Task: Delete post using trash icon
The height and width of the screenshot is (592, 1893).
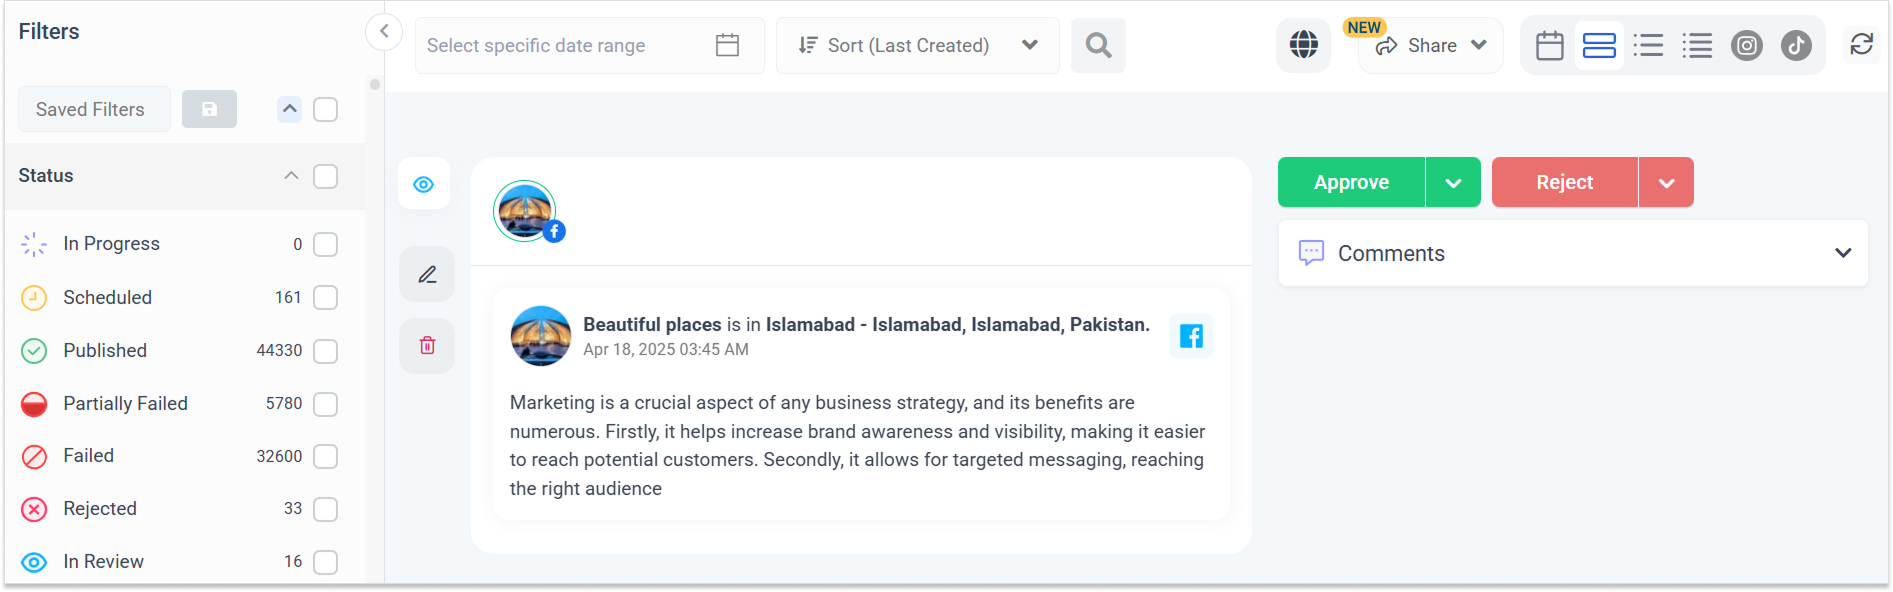Action: coord(427,346)
